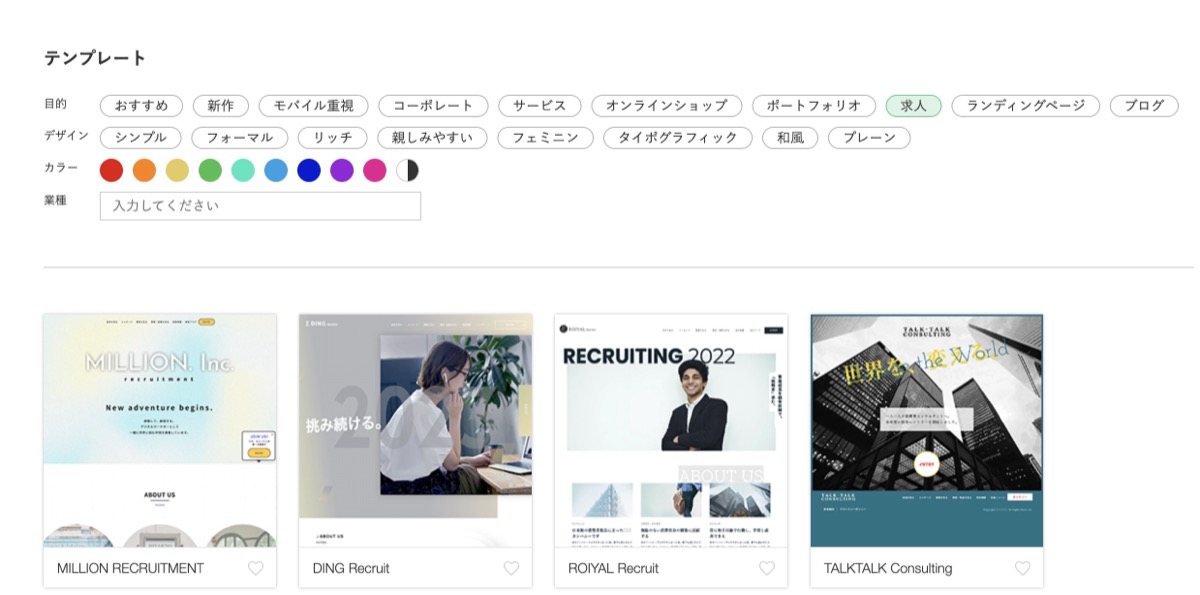
Task: Choose the ランディングページ filter
Action: 1026,106
